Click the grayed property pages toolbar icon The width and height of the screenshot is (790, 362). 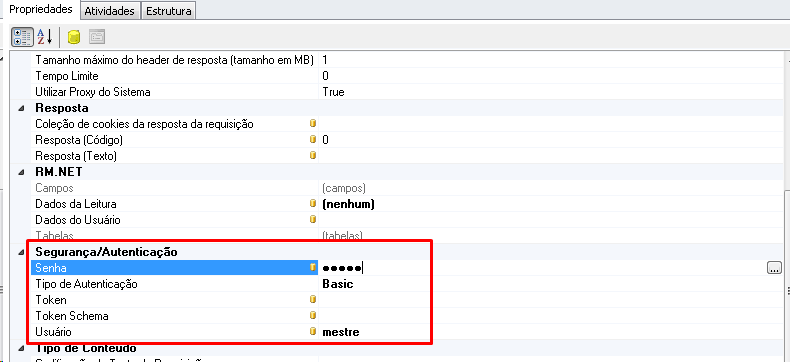(x=97, y=37)
